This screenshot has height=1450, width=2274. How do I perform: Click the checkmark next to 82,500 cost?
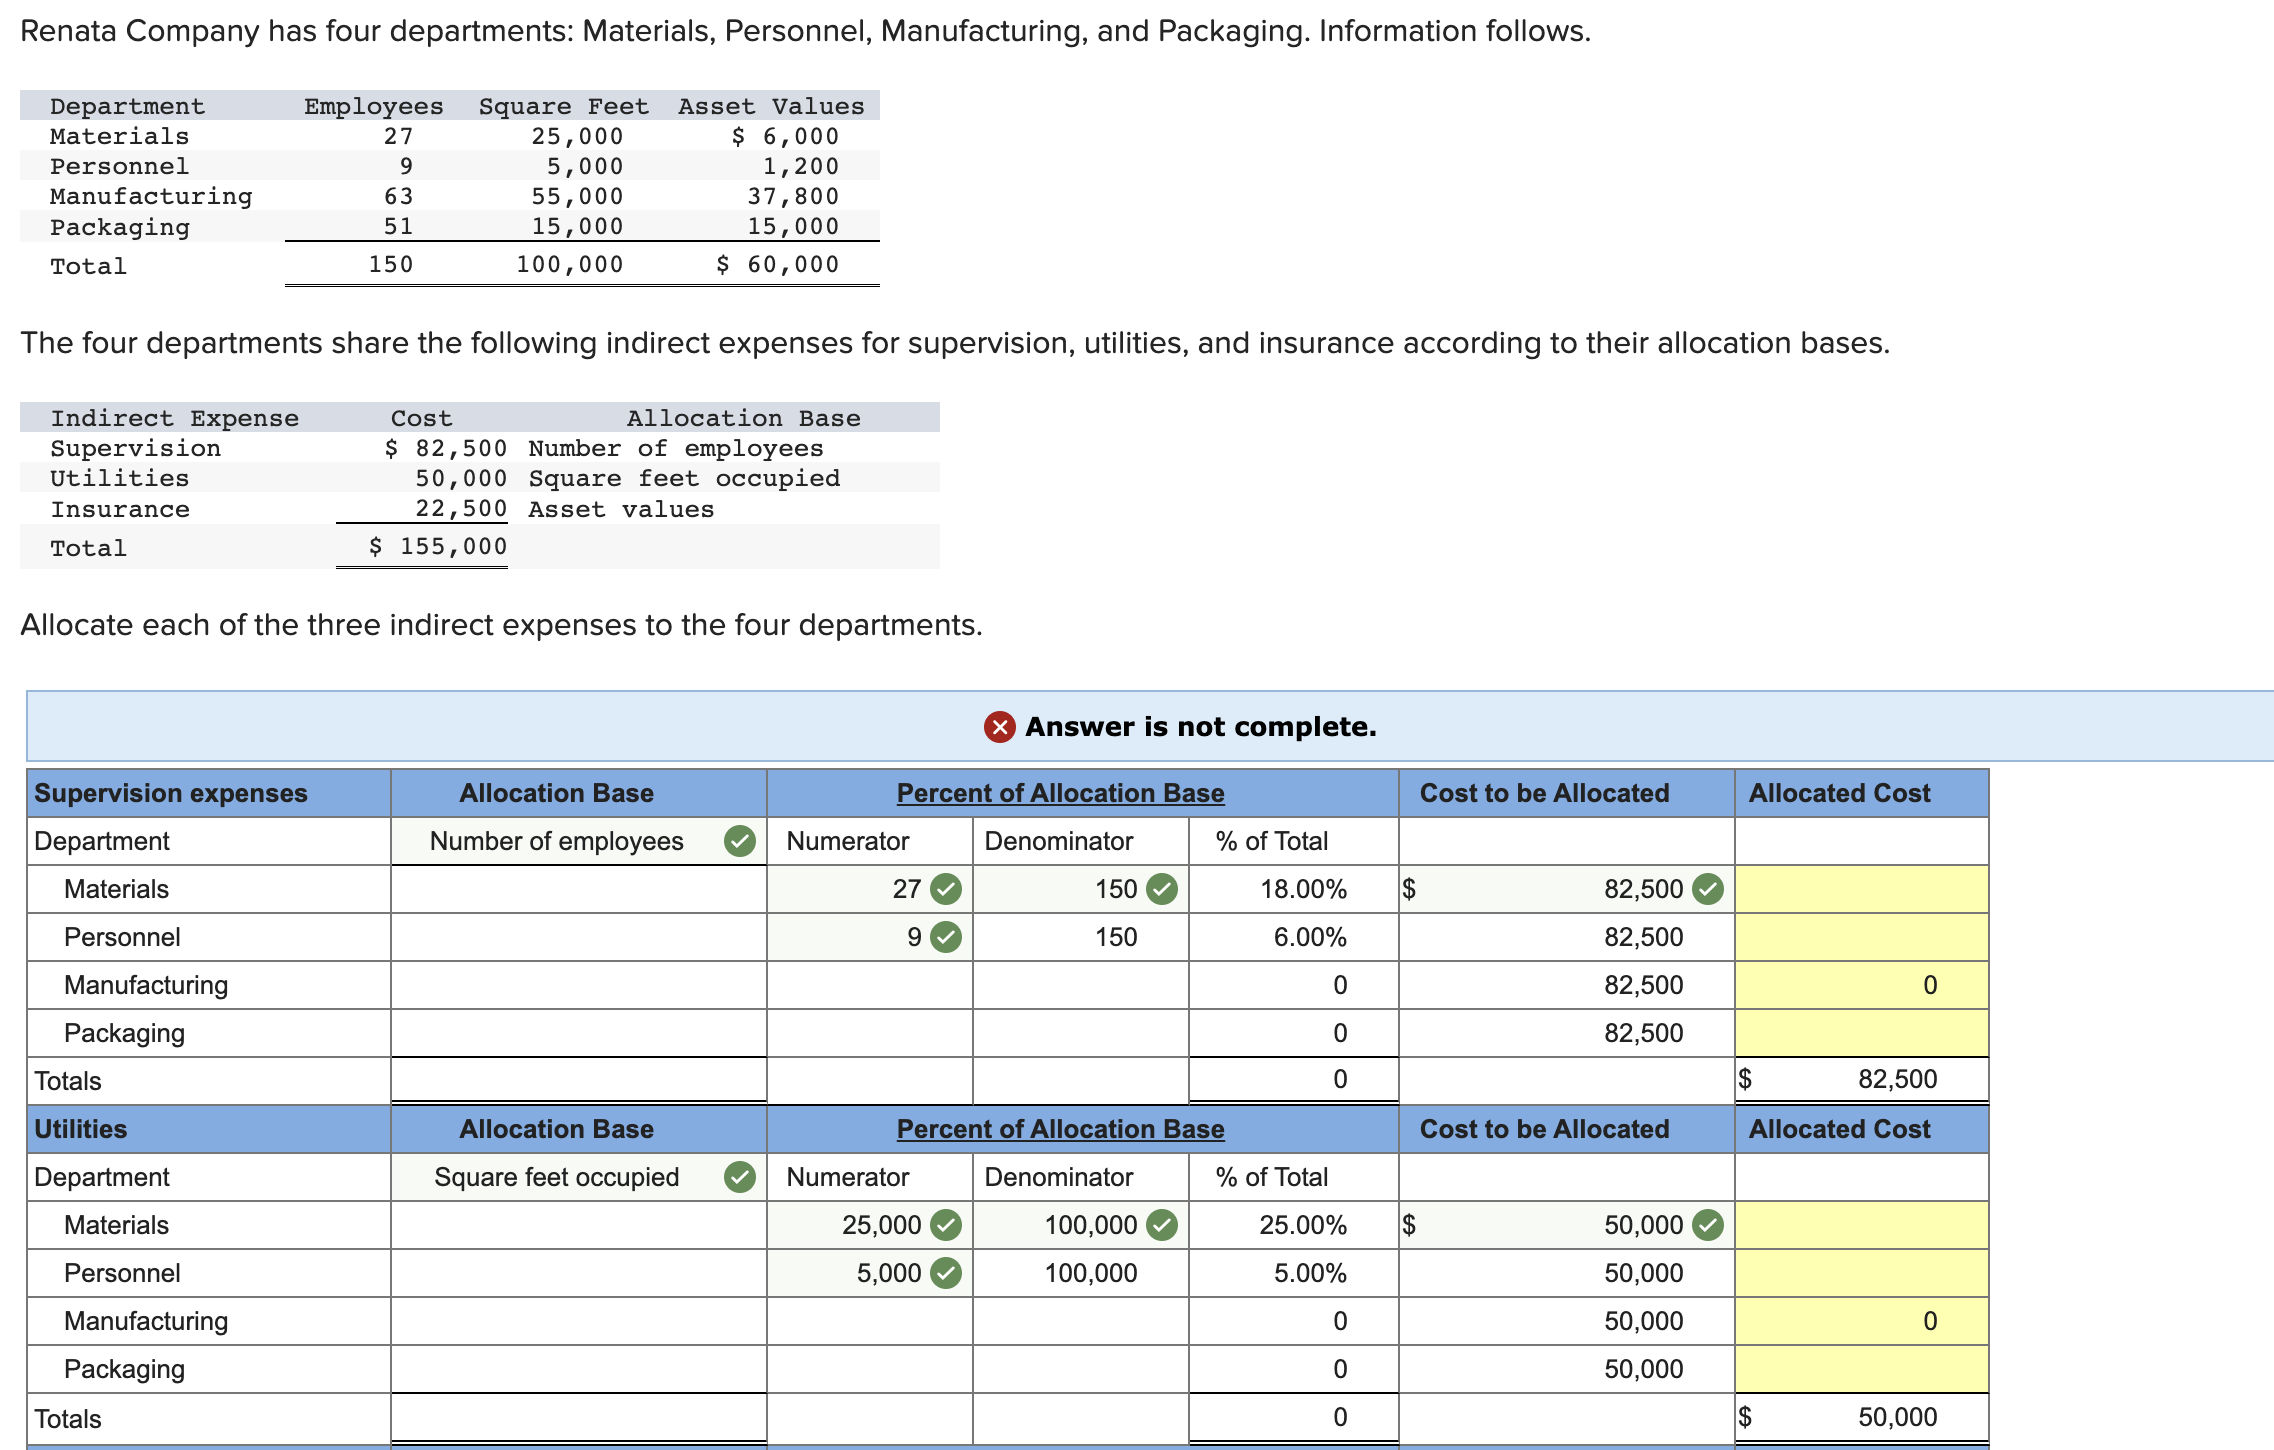click(1707, 889)
